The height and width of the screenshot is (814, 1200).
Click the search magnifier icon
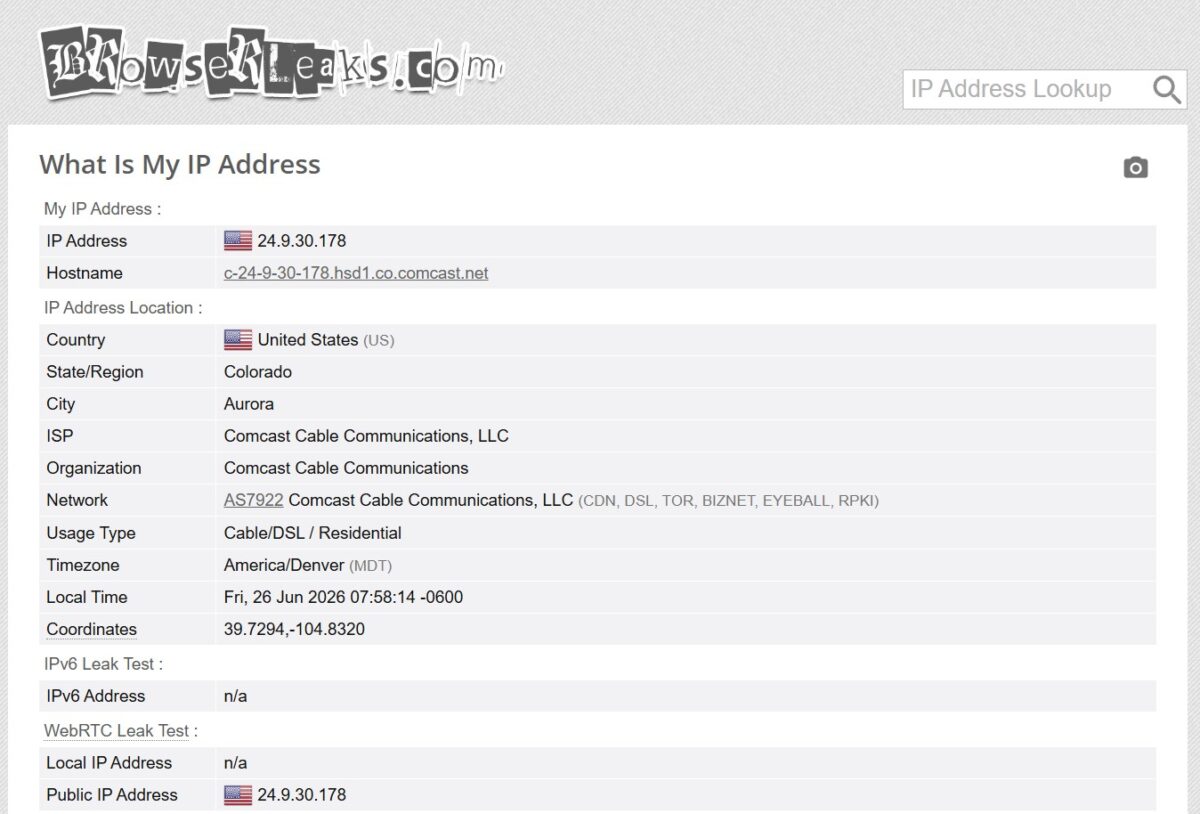pyautogui.click(x=1166, y=90)
